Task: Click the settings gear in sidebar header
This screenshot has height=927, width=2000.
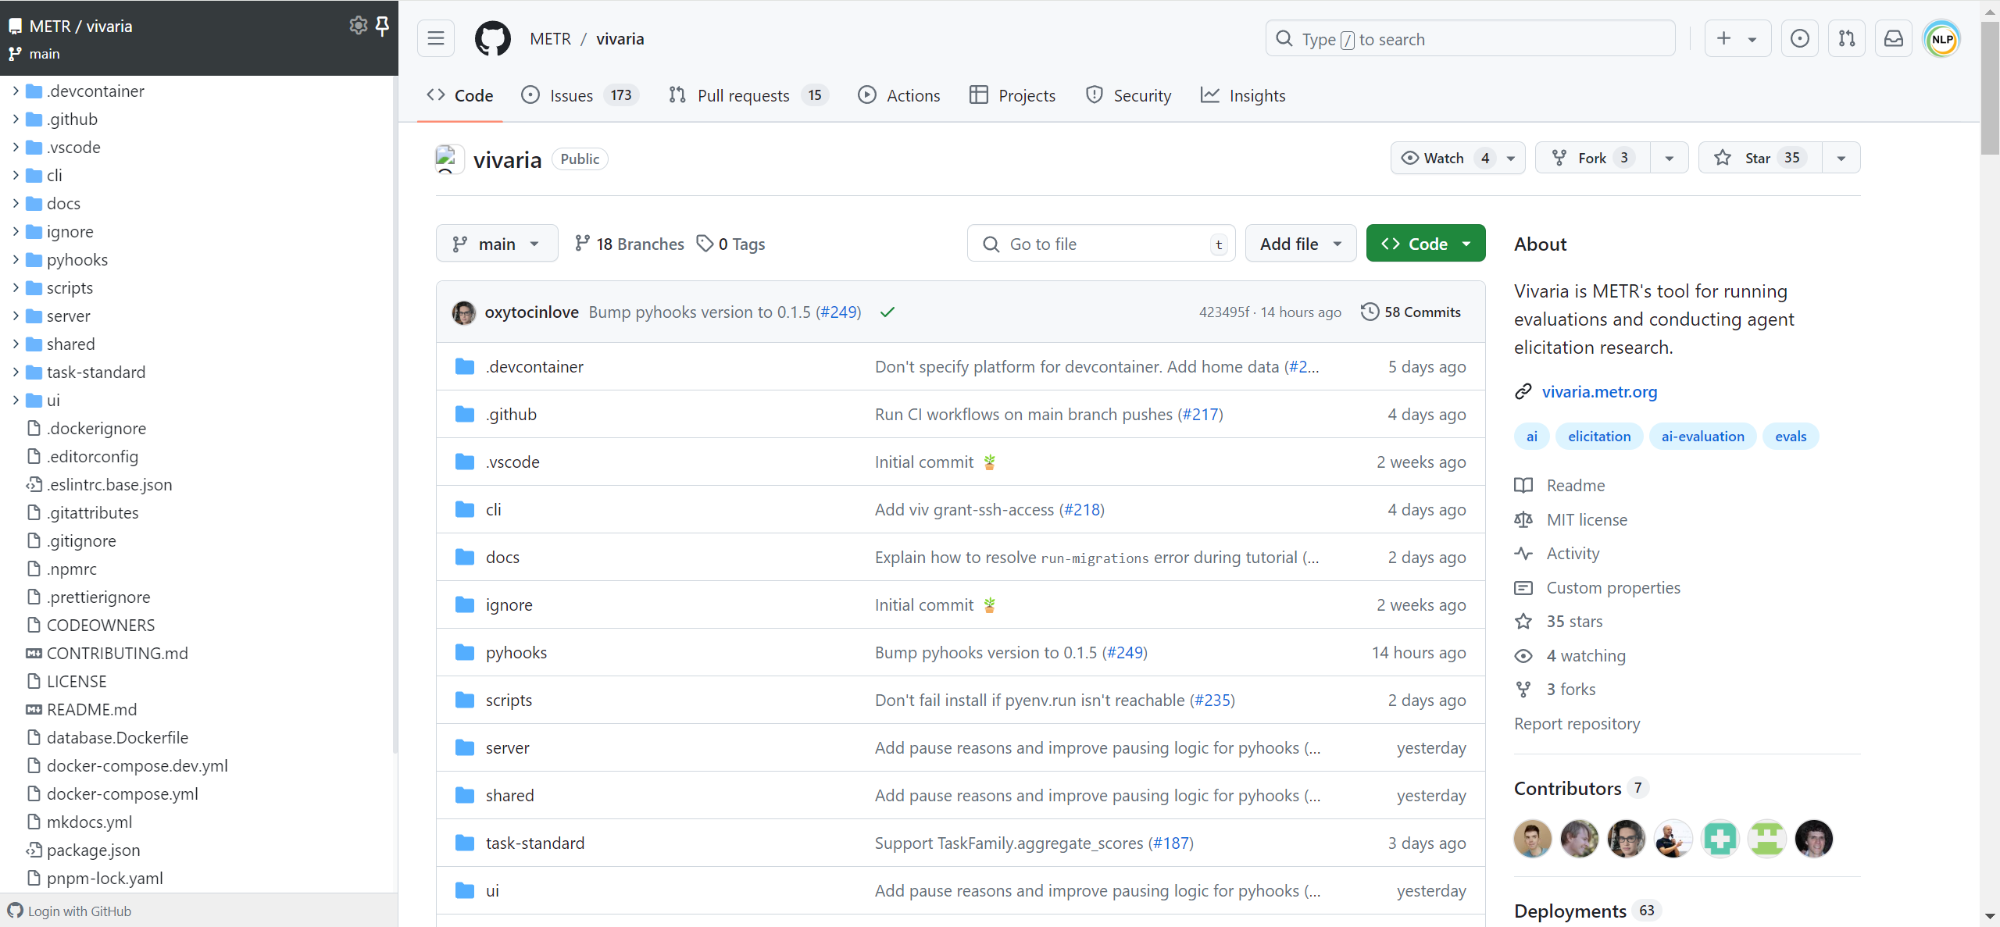Action: coord(358,26)
